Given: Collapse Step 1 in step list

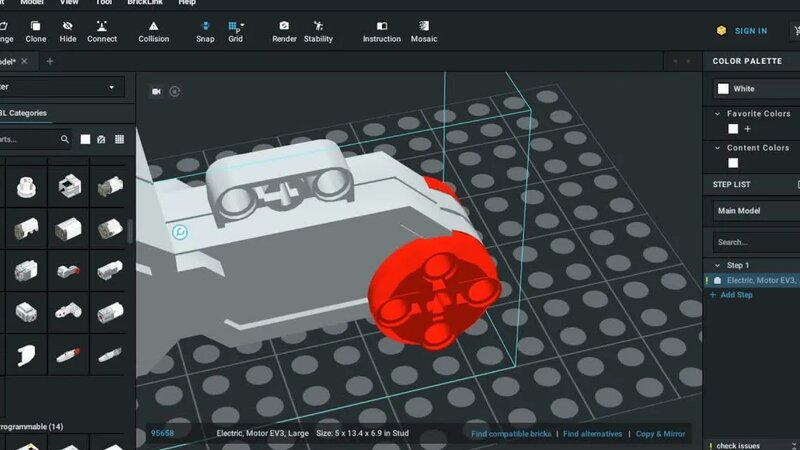Looking at the screenshot, I should point(717,265).
